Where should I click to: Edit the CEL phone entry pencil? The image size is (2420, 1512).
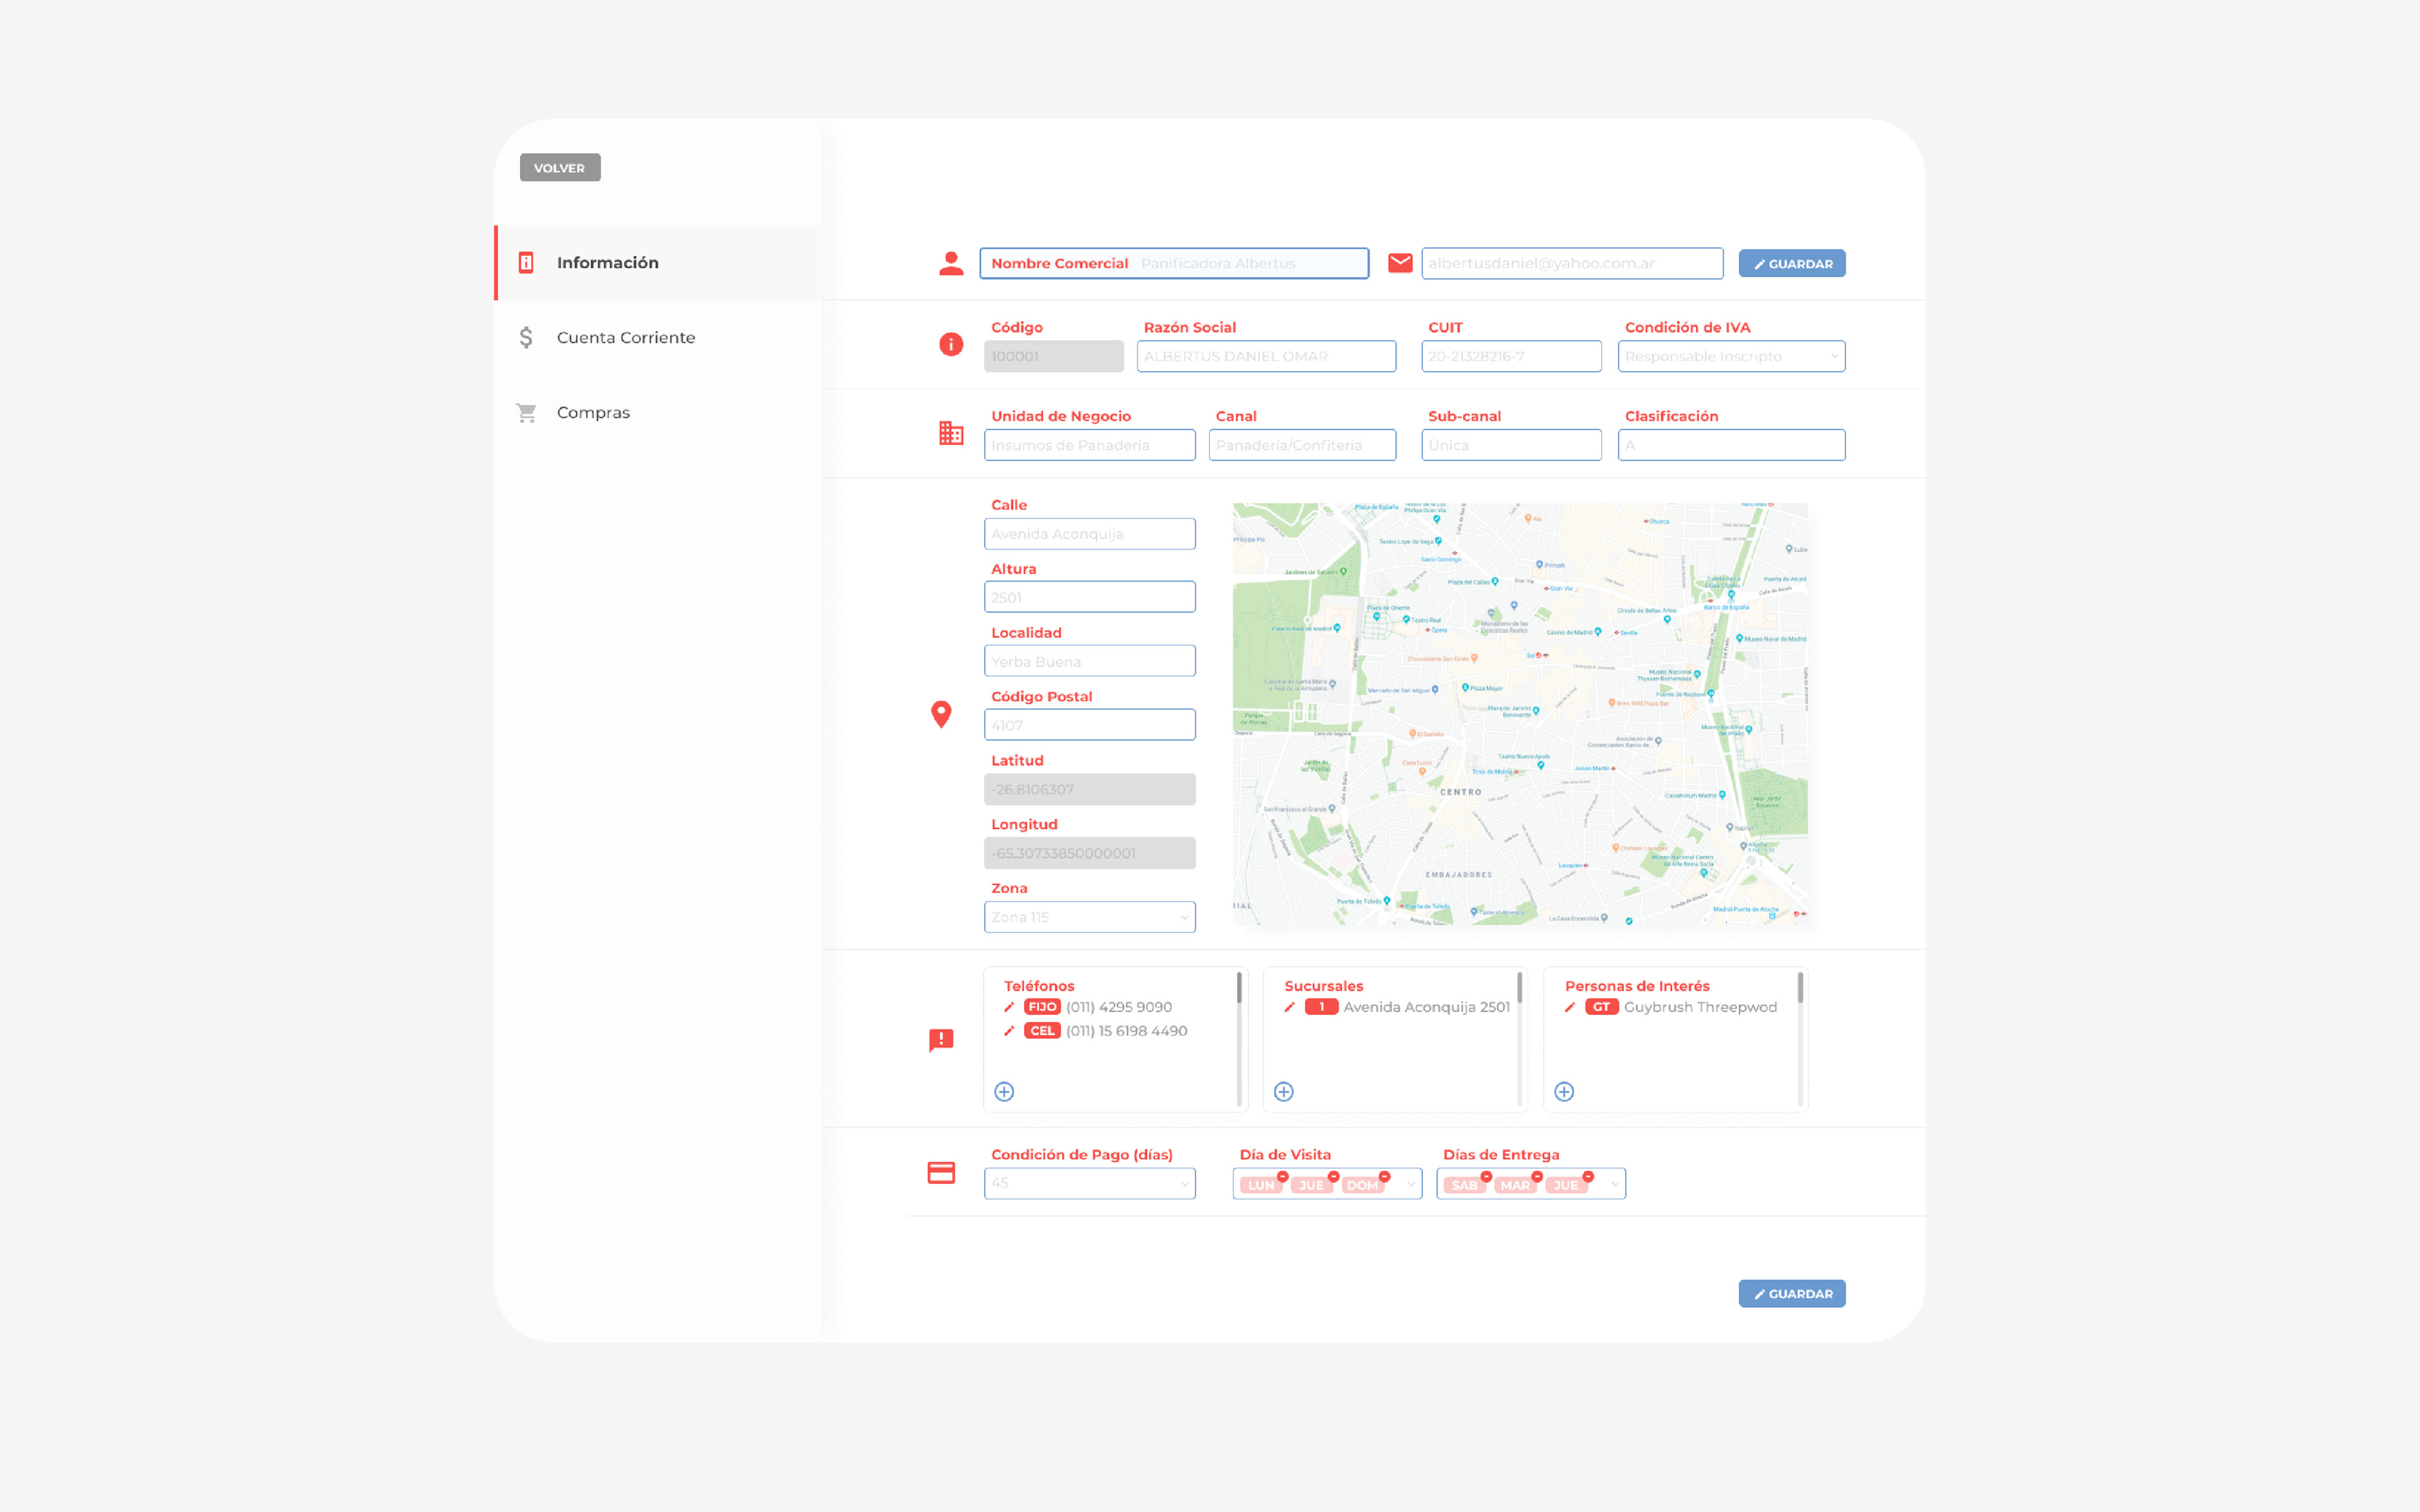click(x=1009, y=1031)
